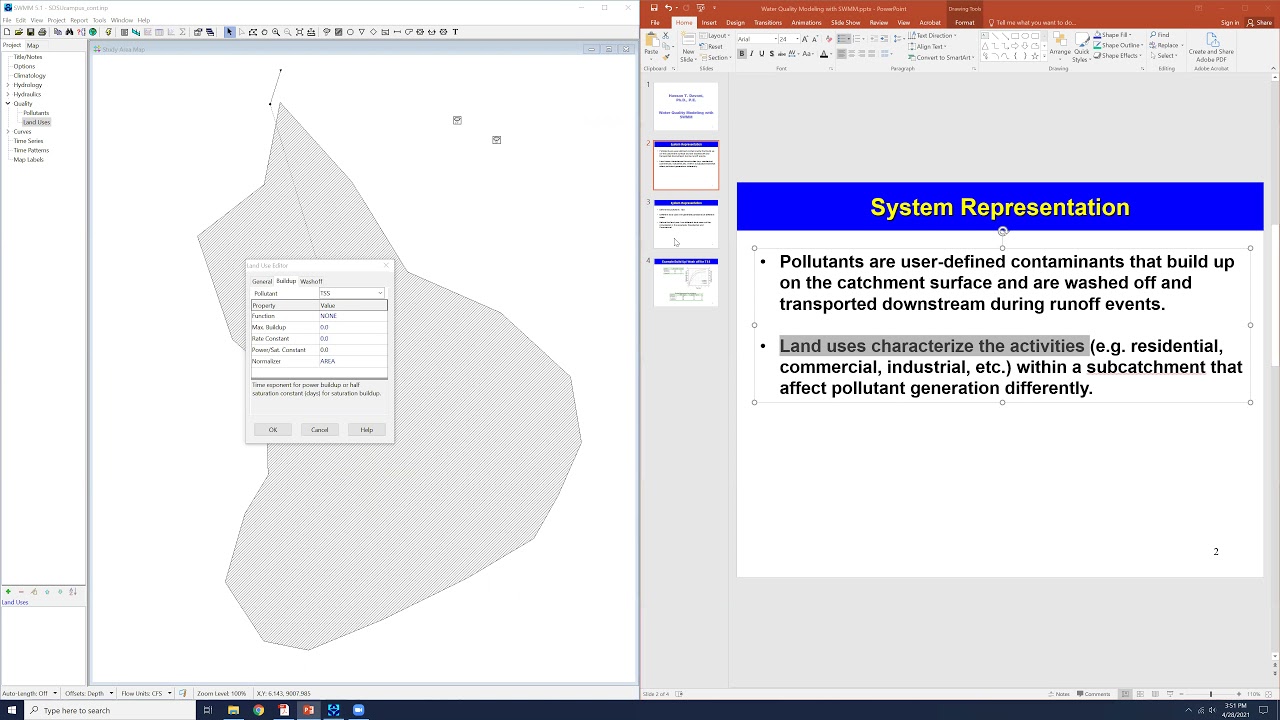Open PowerPoint from the taskbar
The width and height of the screenshot is (1280, 720).
coord(308,710)
